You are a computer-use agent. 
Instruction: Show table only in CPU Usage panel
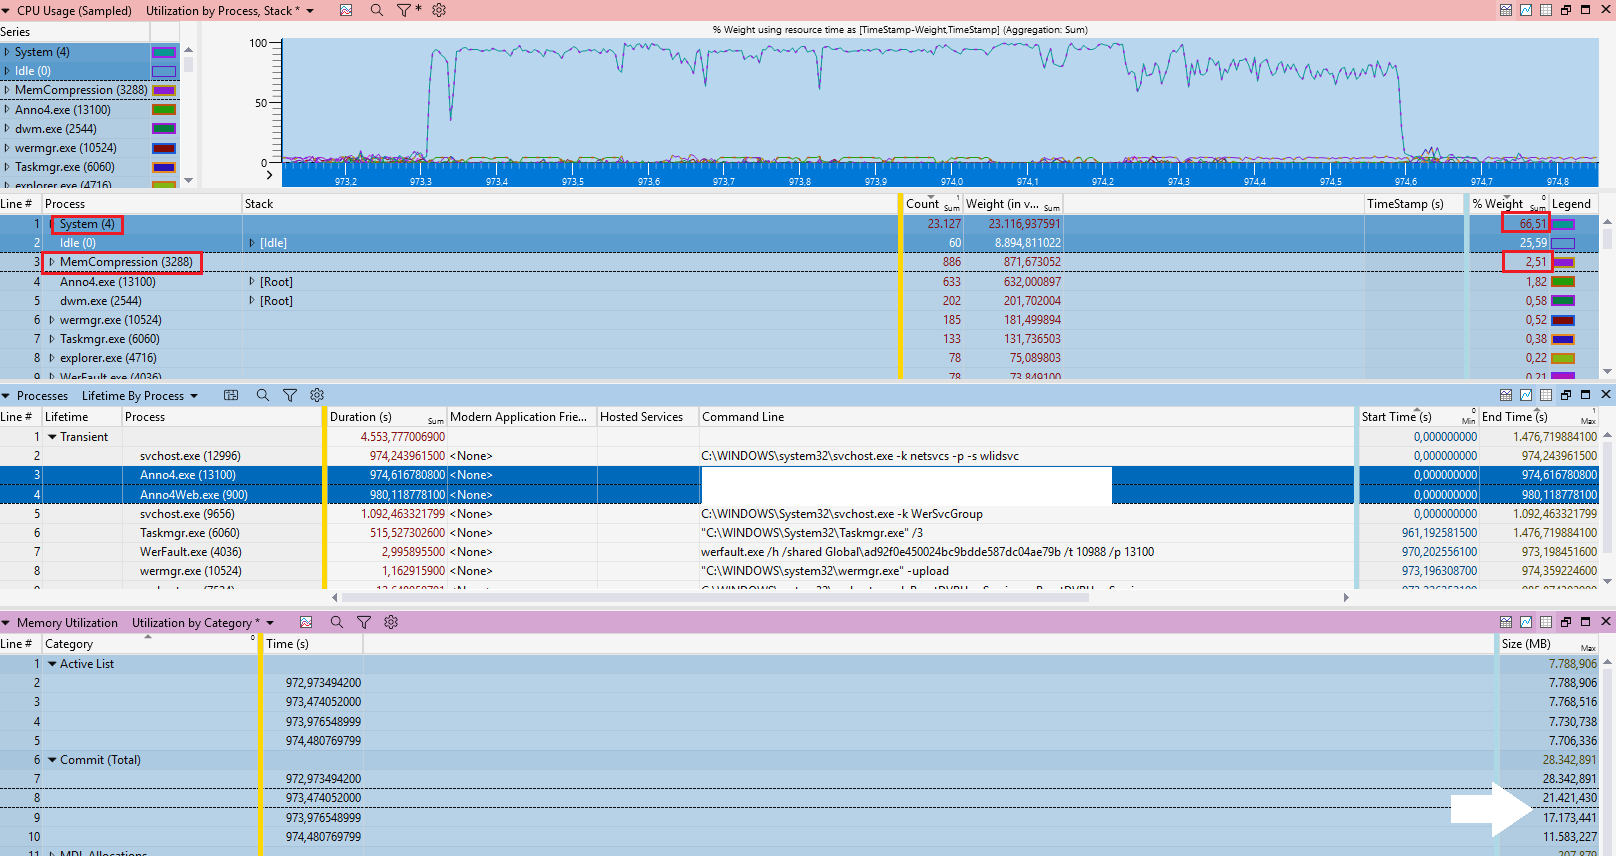point(1546,10)
